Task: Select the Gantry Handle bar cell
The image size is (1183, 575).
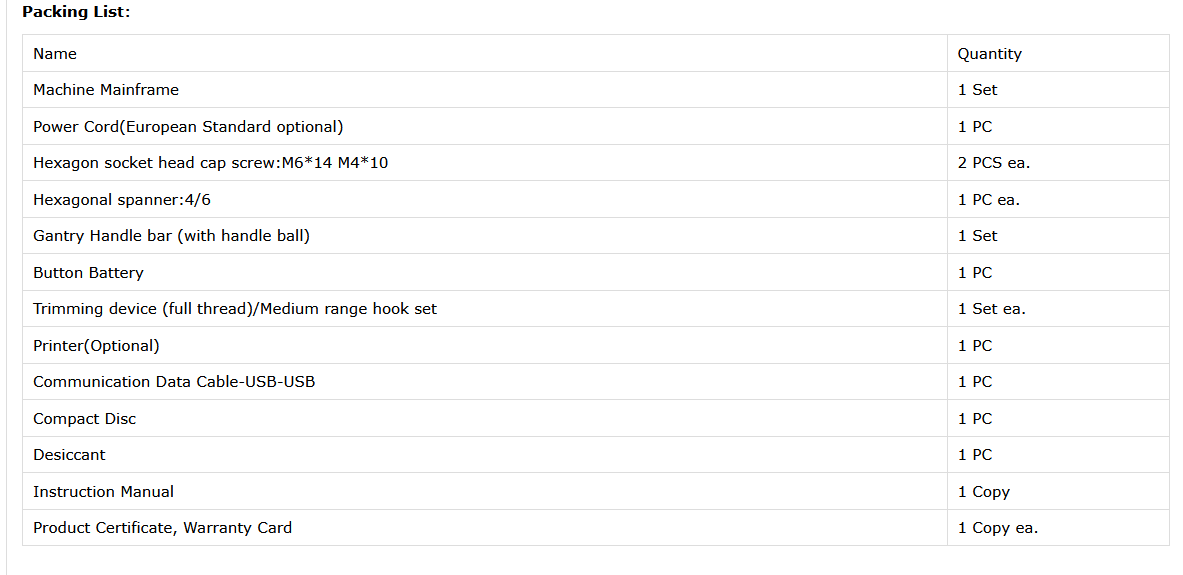Action: pos(171,236)
